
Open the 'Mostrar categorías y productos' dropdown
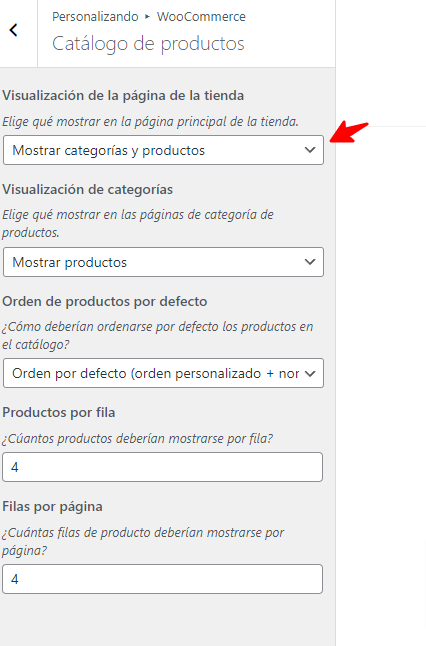[163, 150]
